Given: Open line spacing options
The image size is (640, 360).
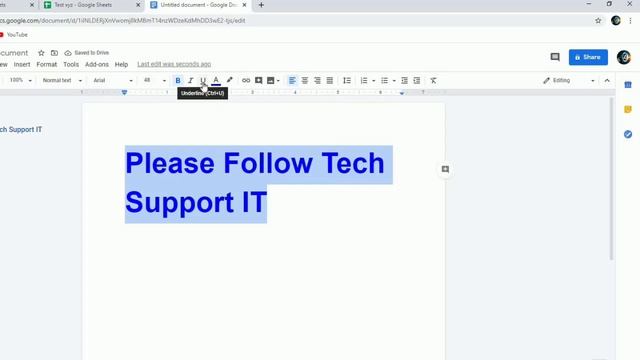Looking at the screenshot, I should [x=347, y=80].
